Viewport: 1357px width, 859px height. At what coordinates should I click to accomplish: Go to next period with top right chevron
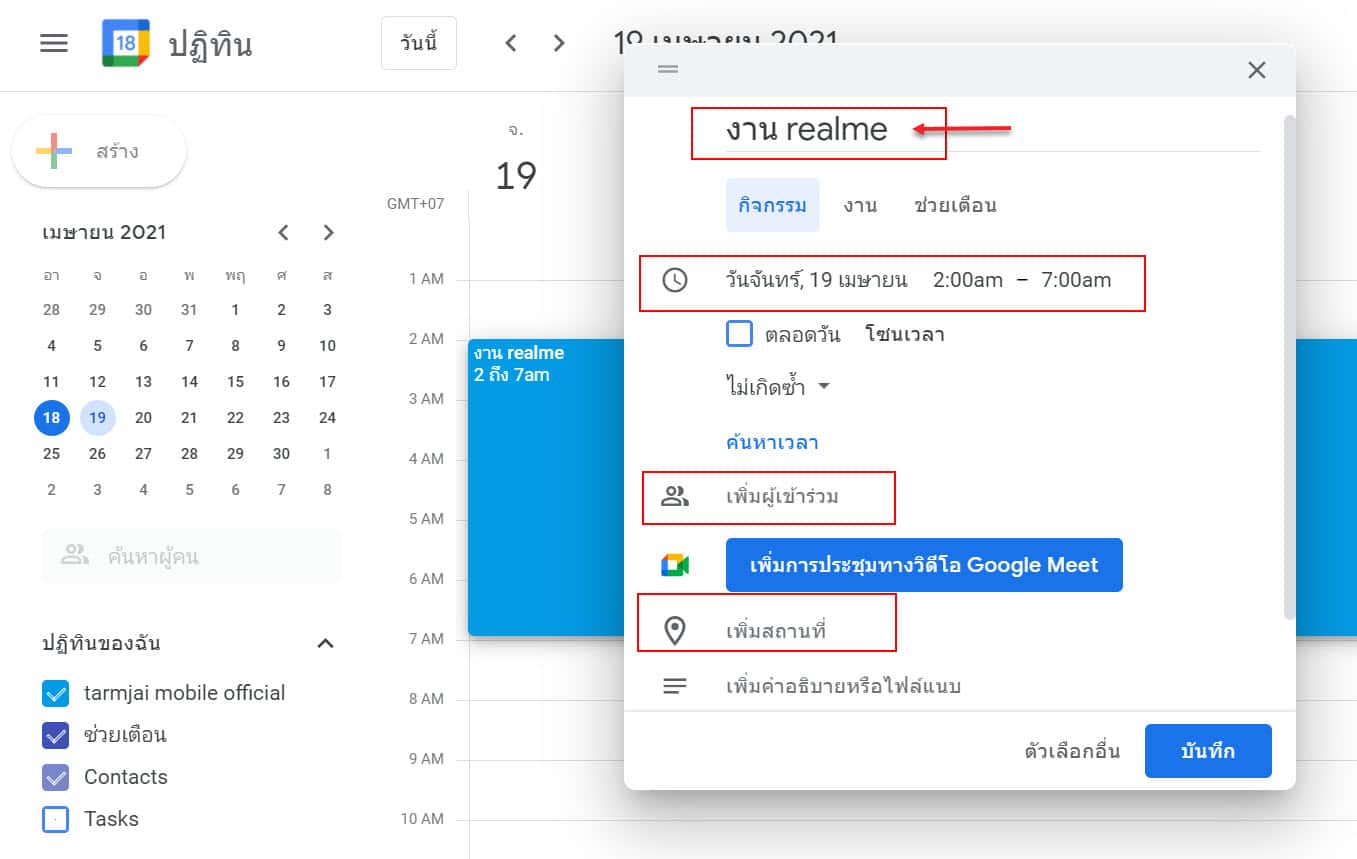pyautogui.click(x=559, y=43)
